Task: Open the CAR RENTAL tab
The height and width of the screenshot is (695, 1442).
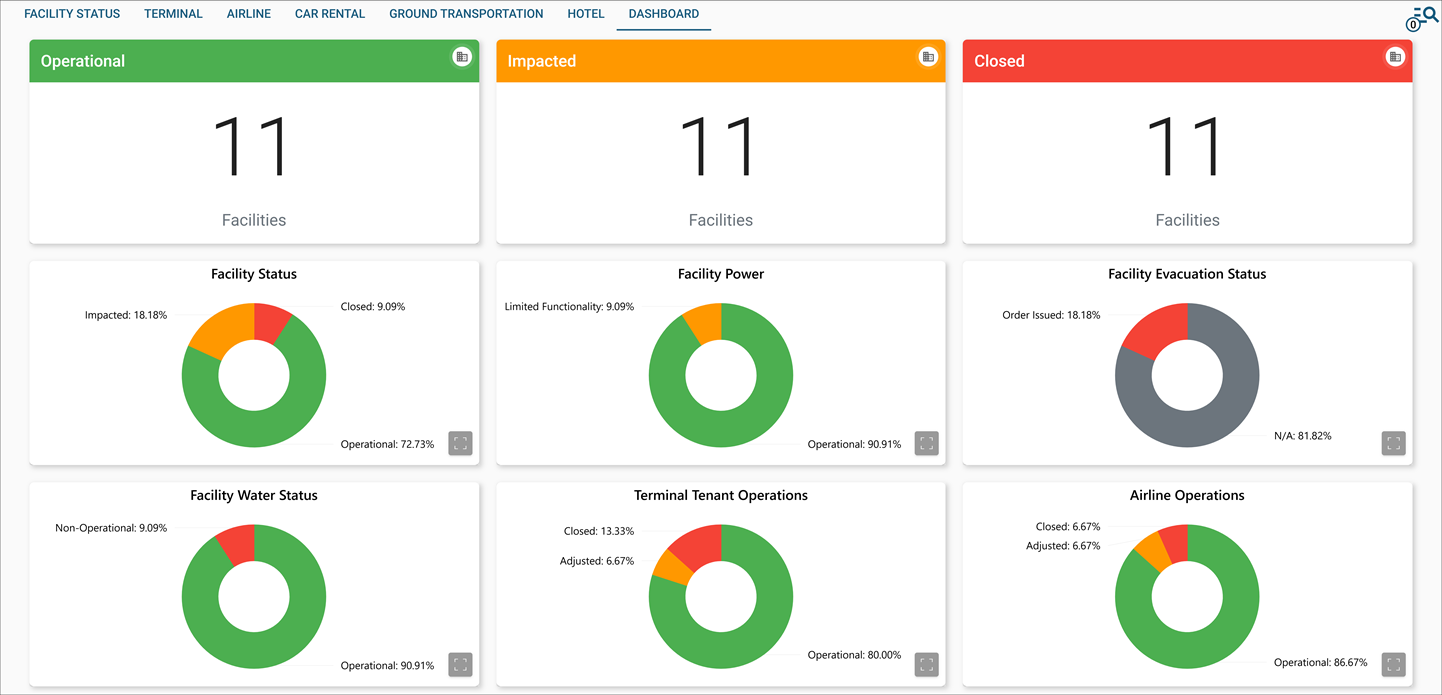Action: 330,13
